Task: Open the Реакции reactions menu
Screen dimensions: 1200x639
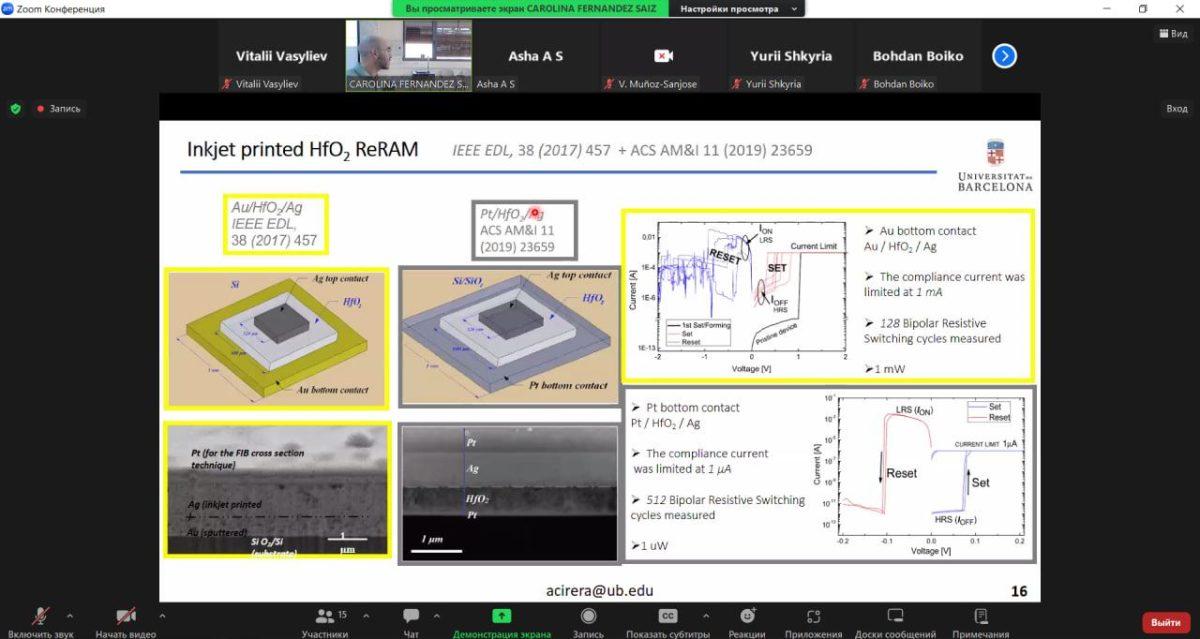Action: click(747, 618)
